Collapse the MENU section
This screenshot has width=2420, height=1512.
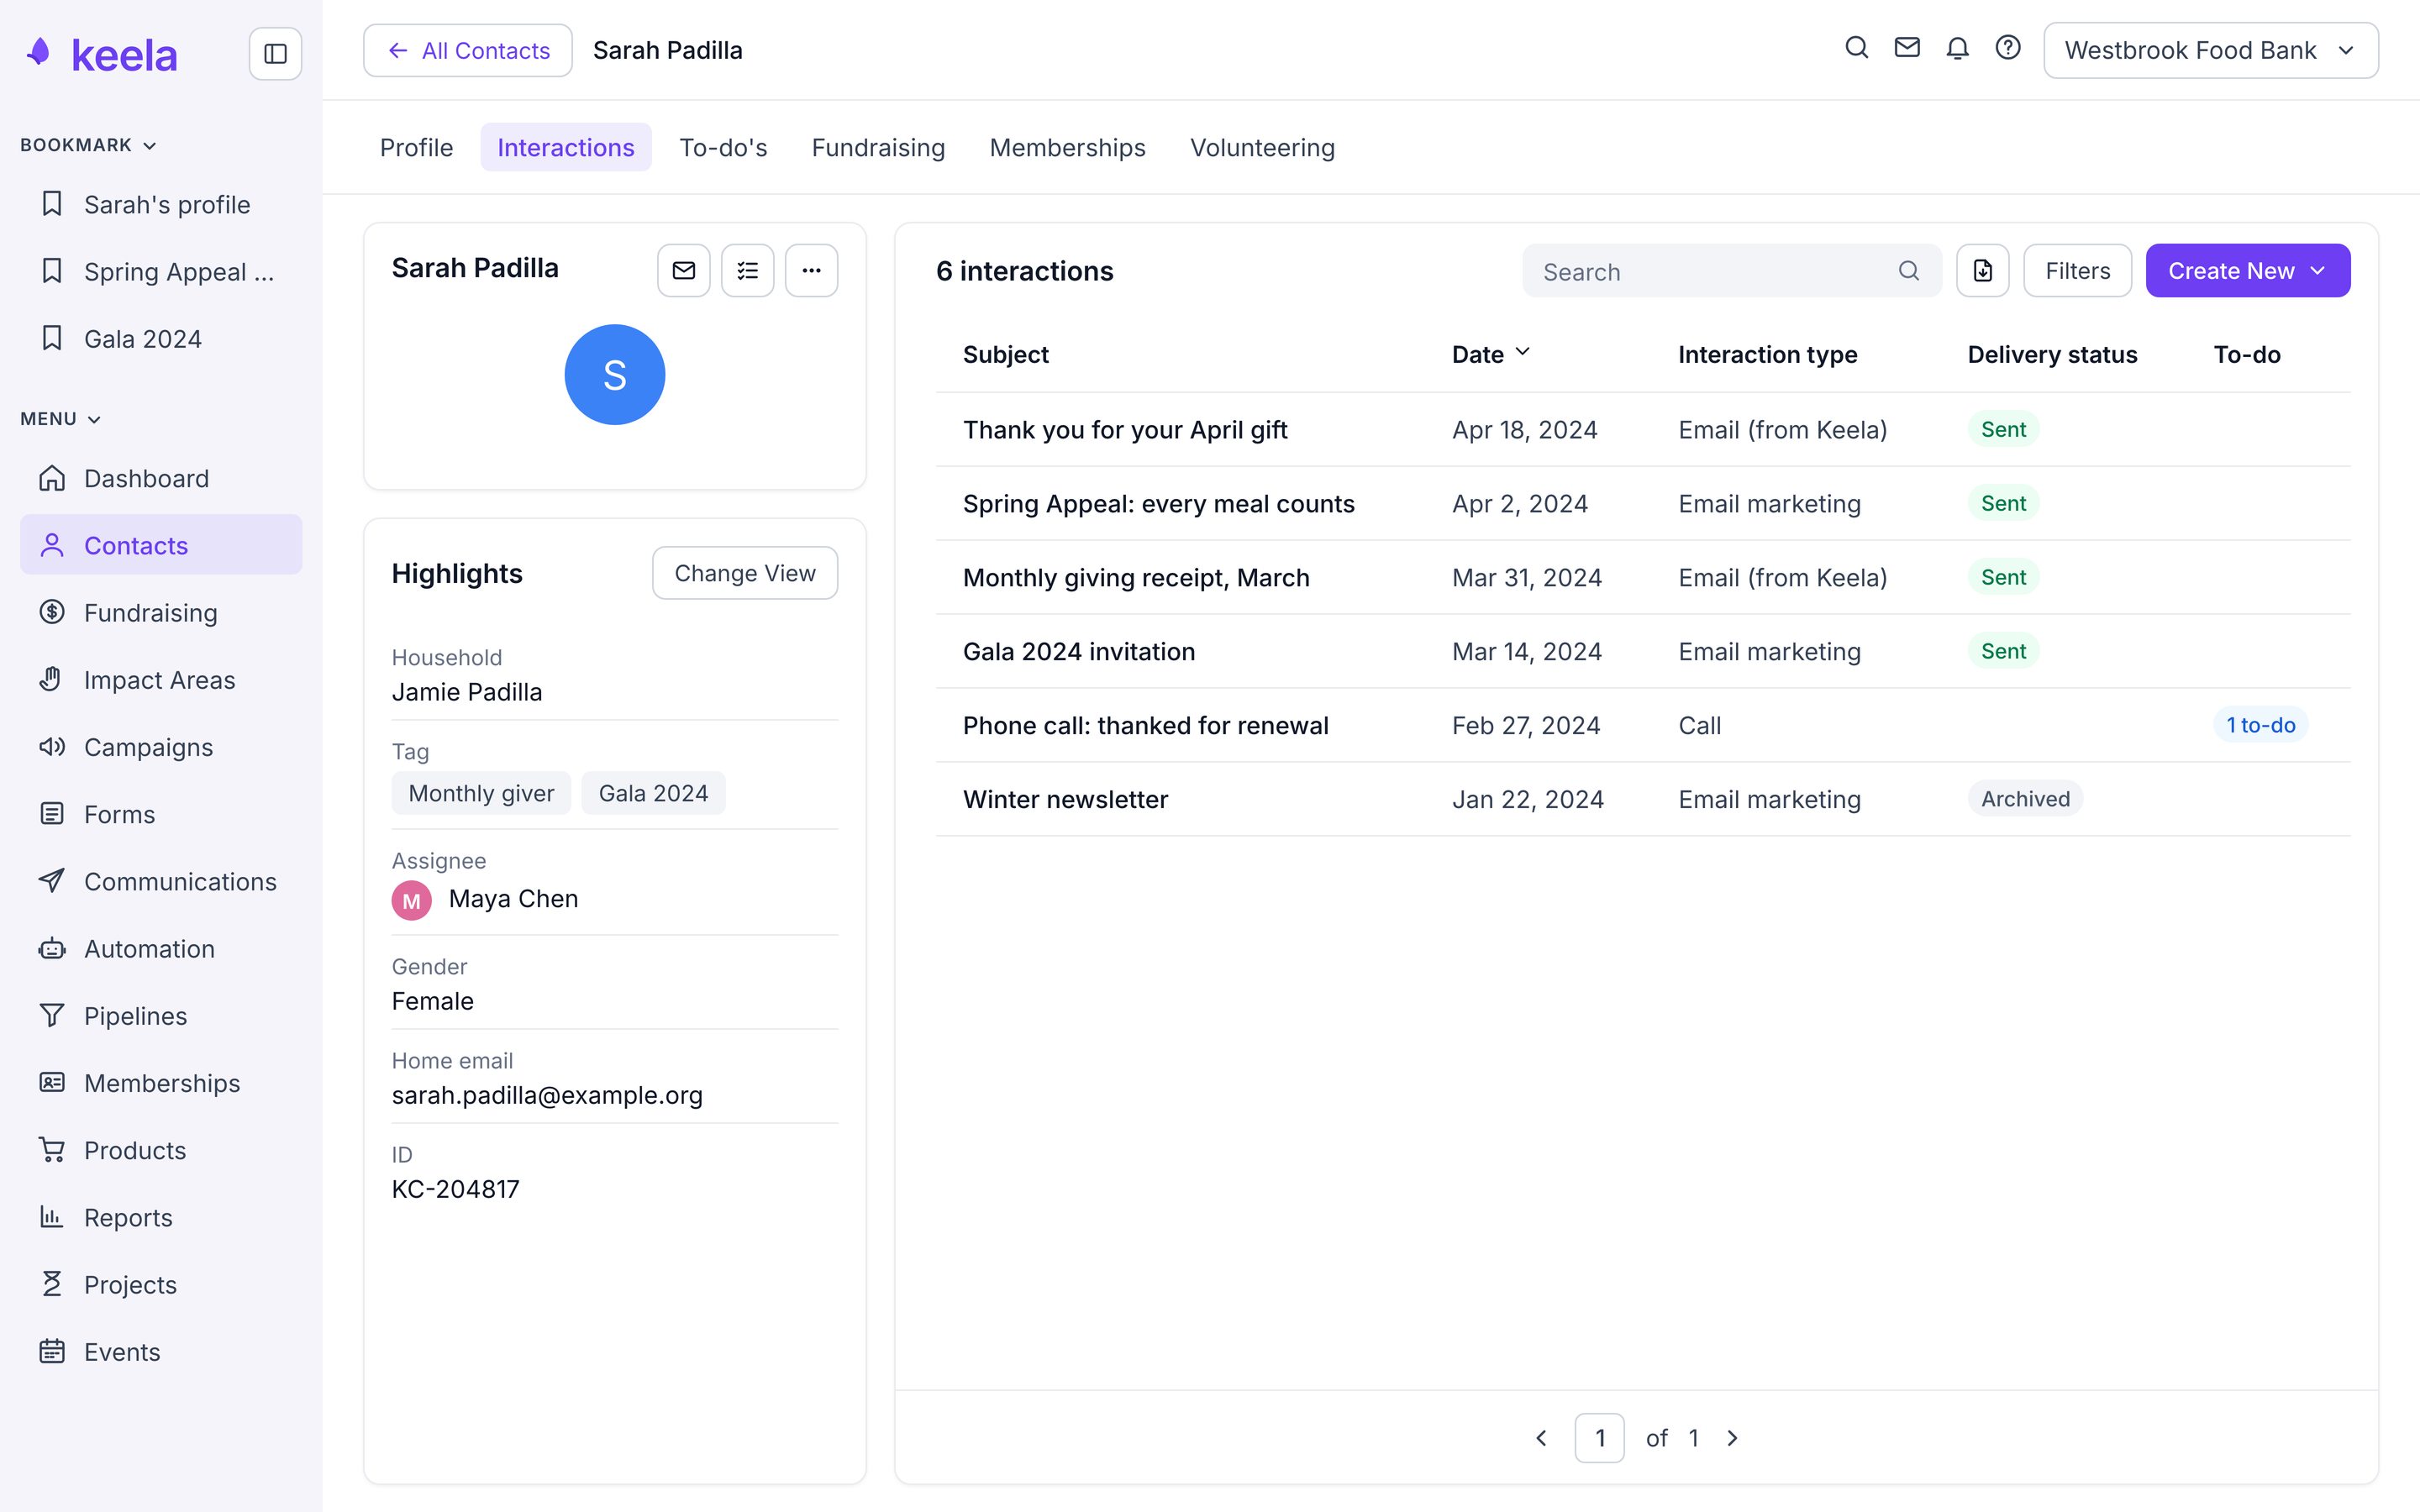coord(61,419)
